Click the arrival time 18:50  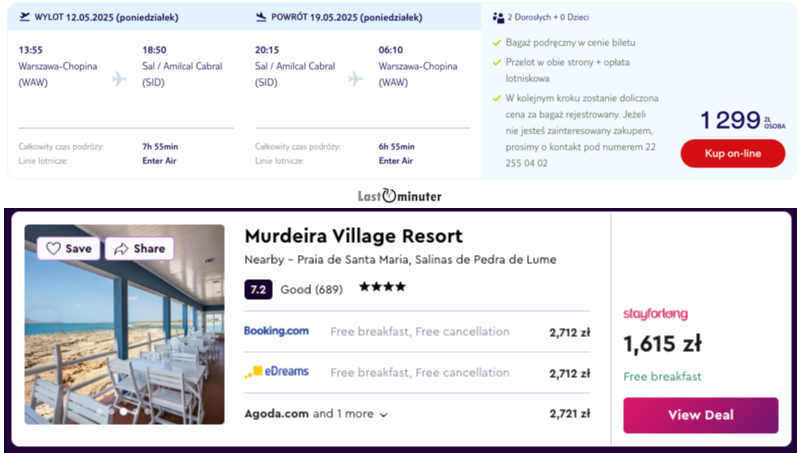[x=154, y=50]
